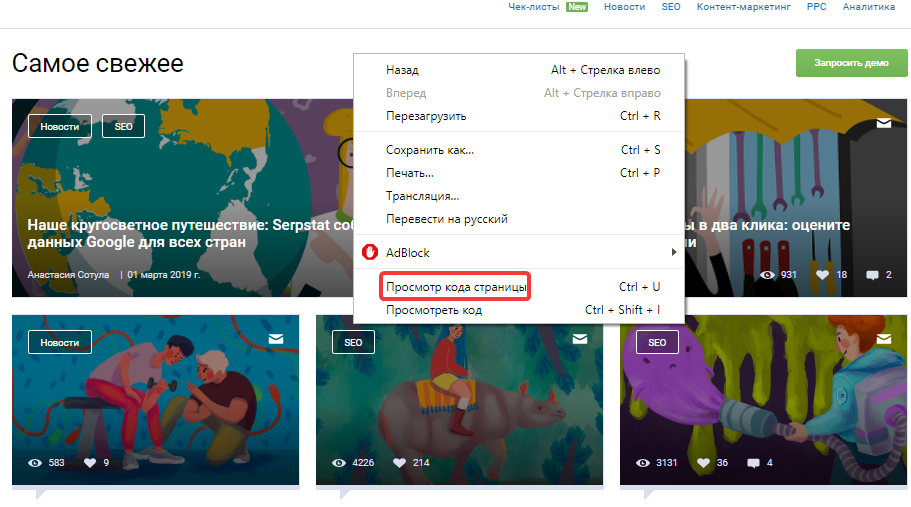Click the SEO tag on the purple ghost card
911x507 pixels.
657,342
